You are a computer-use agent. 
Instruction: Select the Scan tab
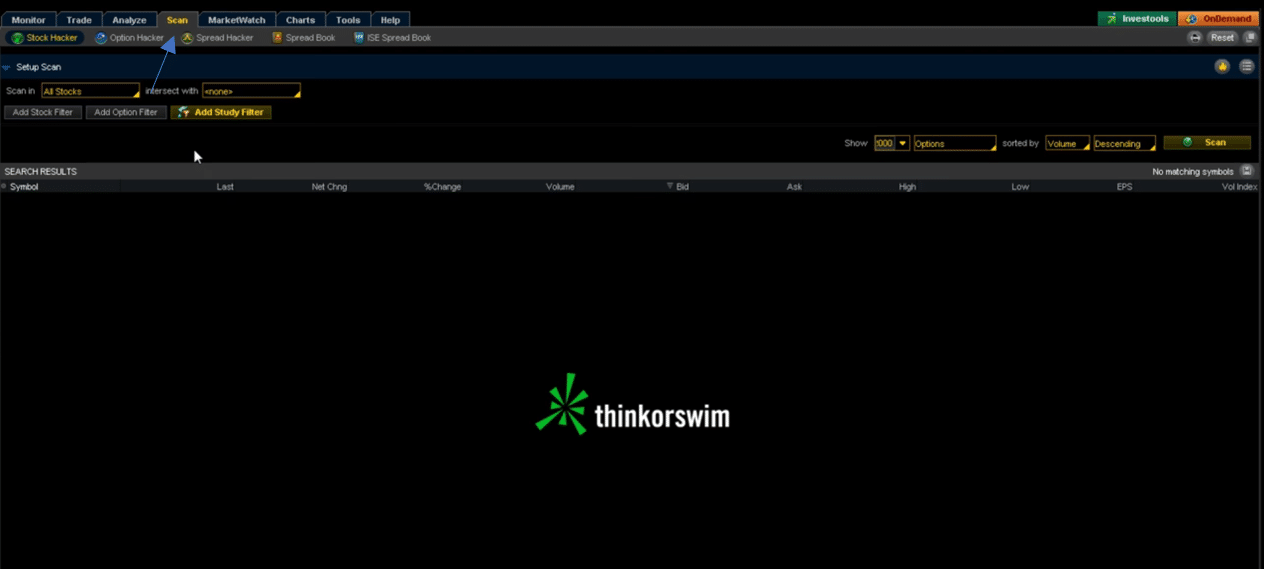177,20
